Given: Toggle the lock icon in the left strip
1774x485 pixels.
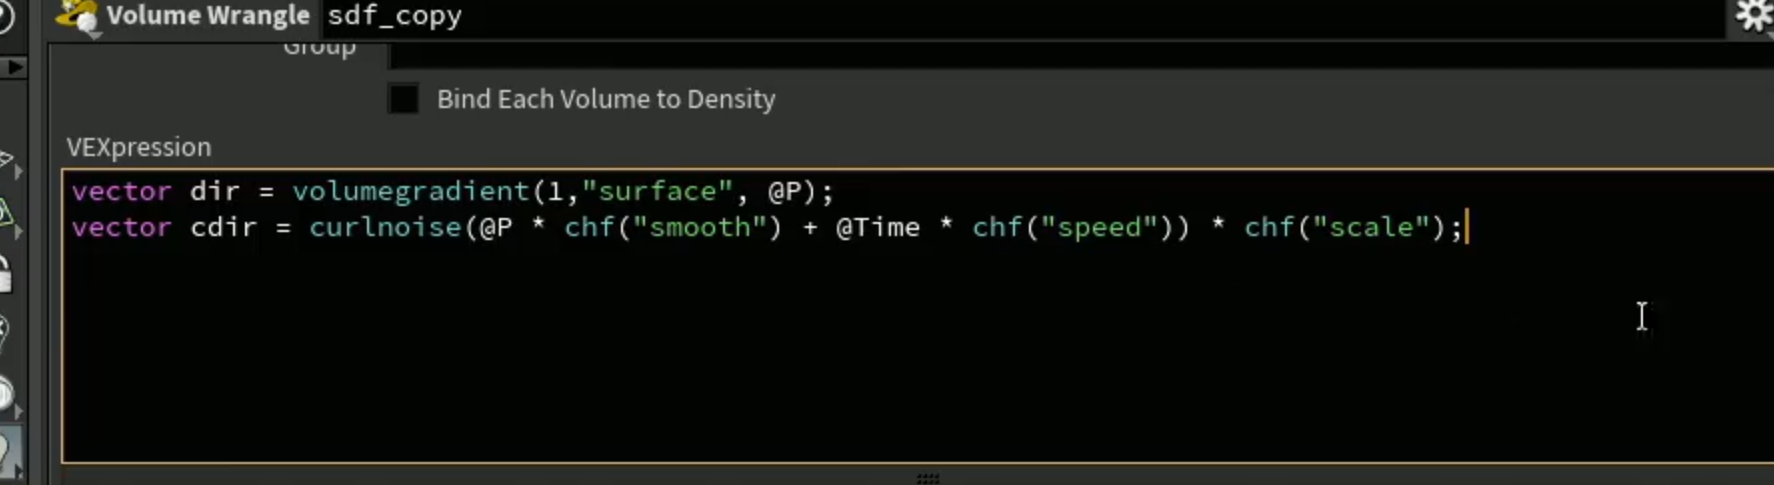Looking at the screenshot, I should tap(5, 274).
